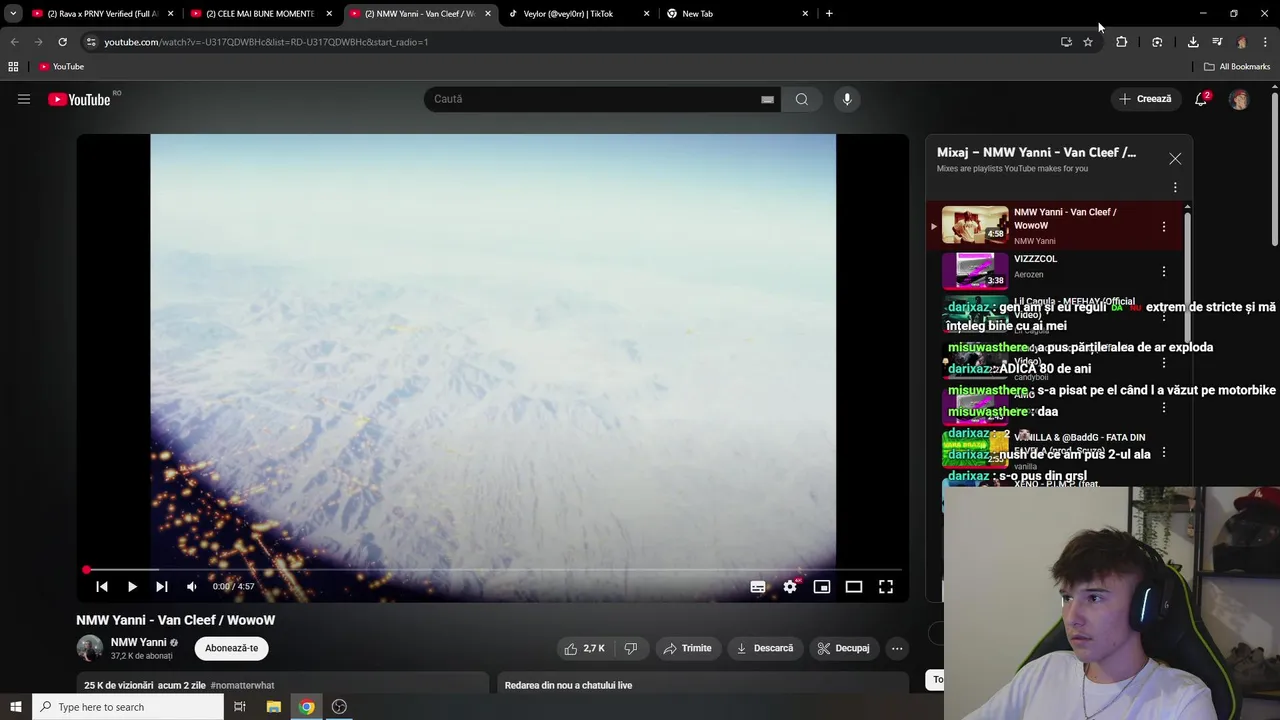Open the All Bookmarks folder
This screenshot has width=1280, height=720.
tap(1237, 67)
